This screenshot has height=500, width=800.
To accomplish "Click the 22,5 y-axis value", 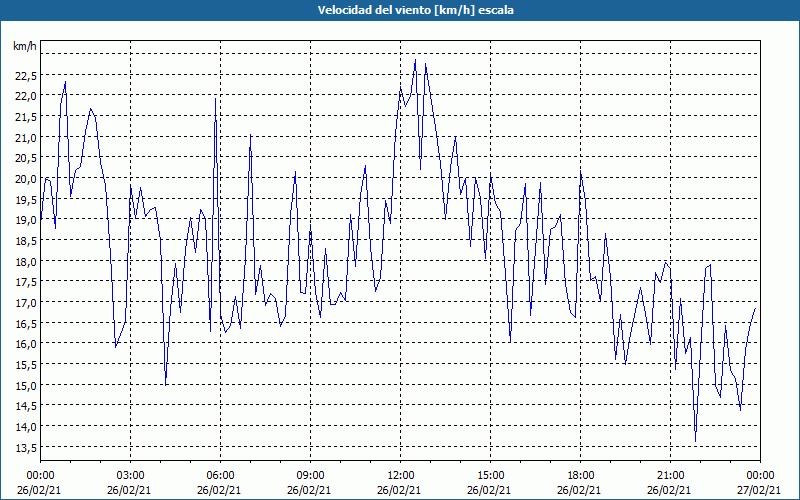I will (26, 76).
